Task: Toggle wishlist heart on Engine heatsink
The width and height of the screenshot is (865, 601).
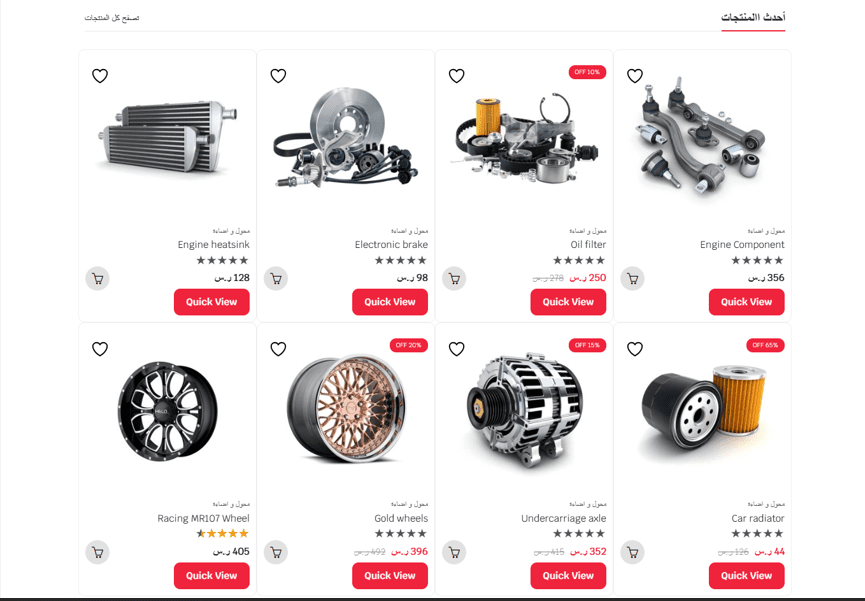Action: 100,76
